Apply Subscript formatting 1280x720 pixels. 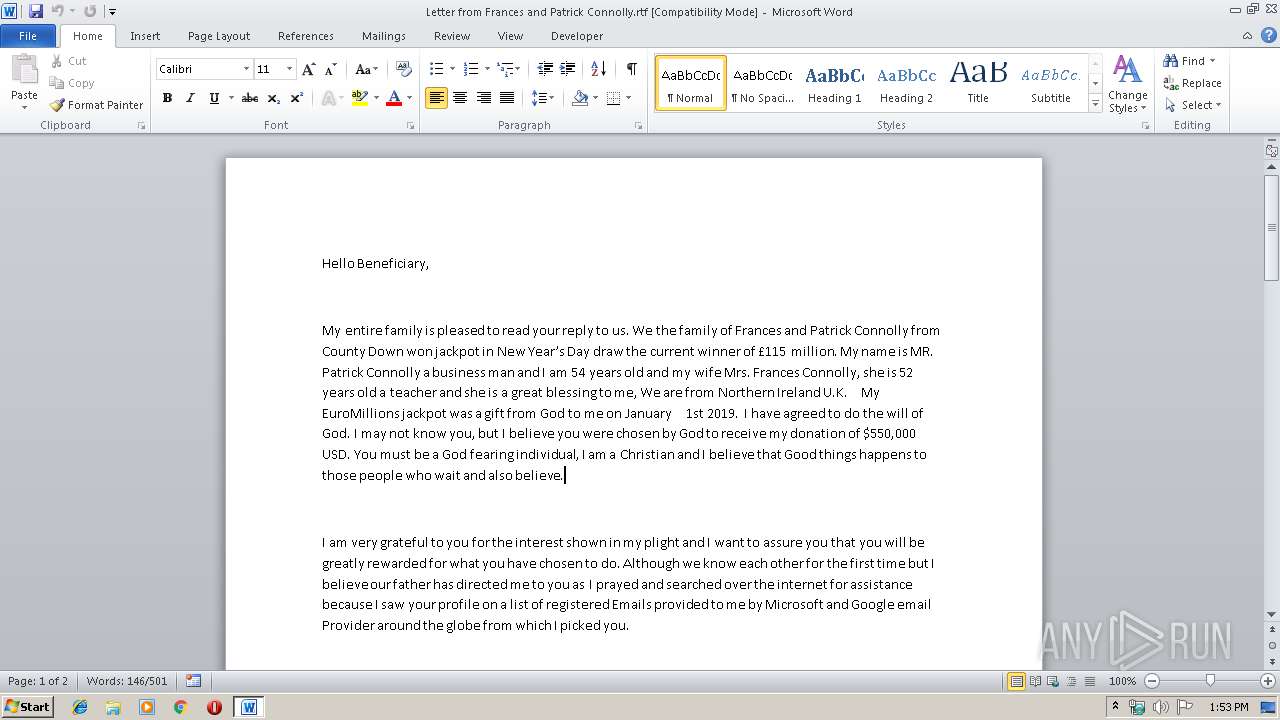click(x=274, y=98)
